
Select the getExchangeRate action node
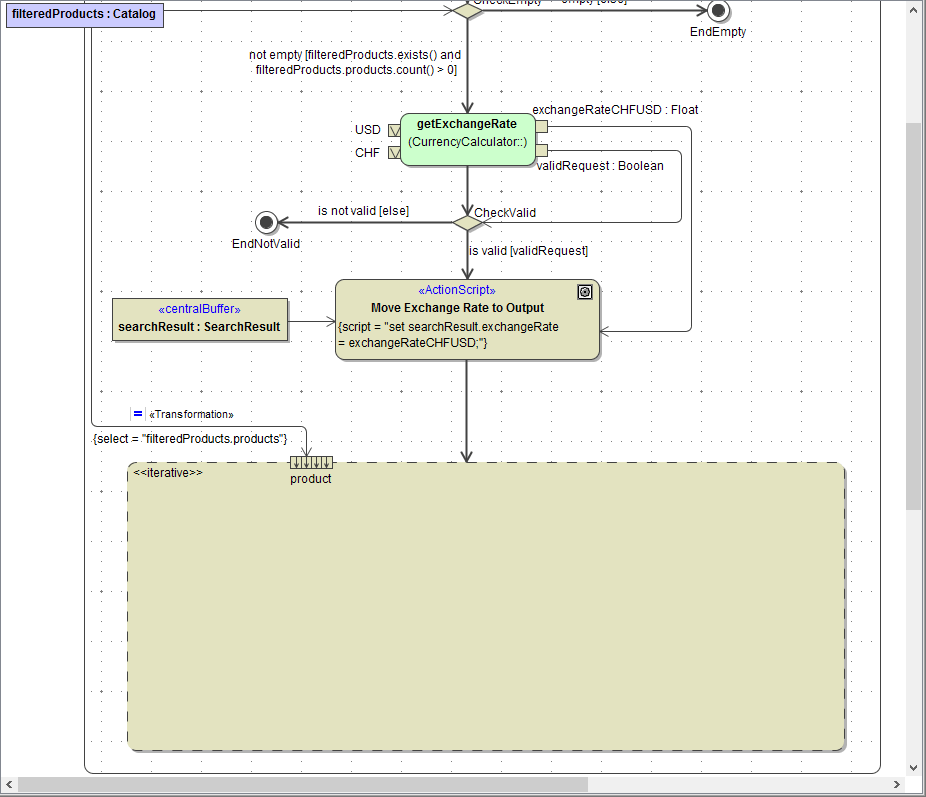467,139
